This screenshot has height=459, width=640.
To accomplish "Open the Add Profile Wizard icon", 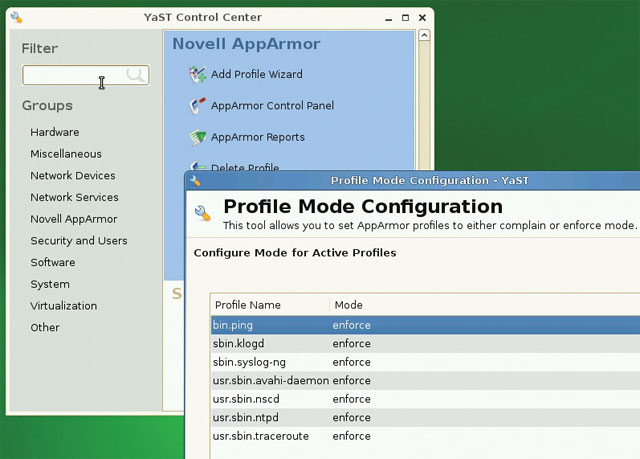I will 198,74.
